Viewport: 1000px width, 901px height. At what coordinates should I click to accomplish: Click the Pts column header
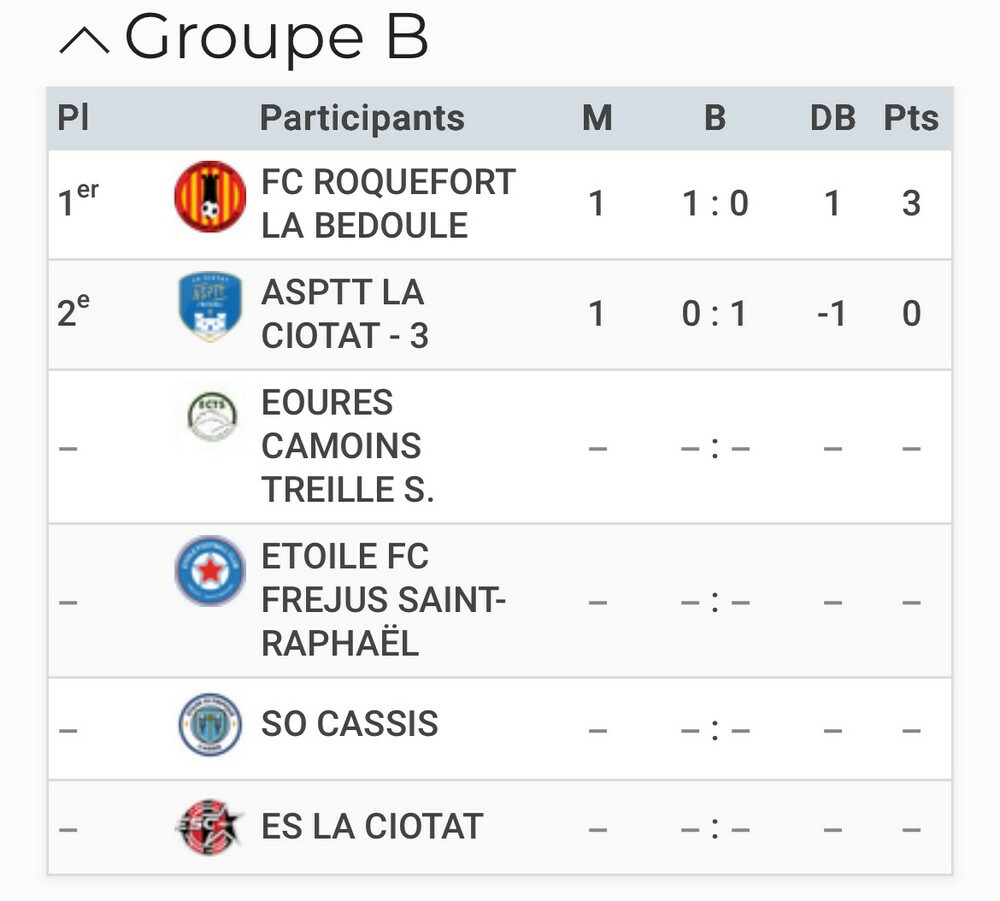click(x=911, y=118)
